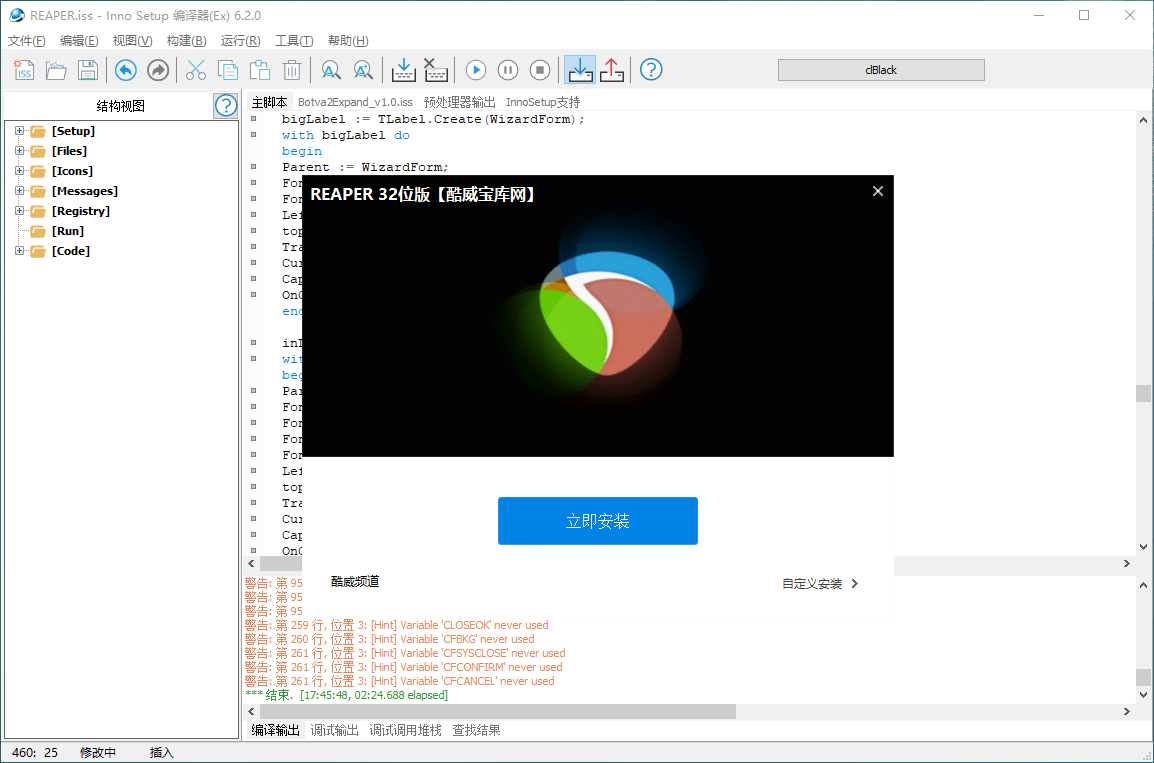Viewport: 1154px width, 763px height.
Task: Open the 运行(R) menu
Action: point(241,40)
